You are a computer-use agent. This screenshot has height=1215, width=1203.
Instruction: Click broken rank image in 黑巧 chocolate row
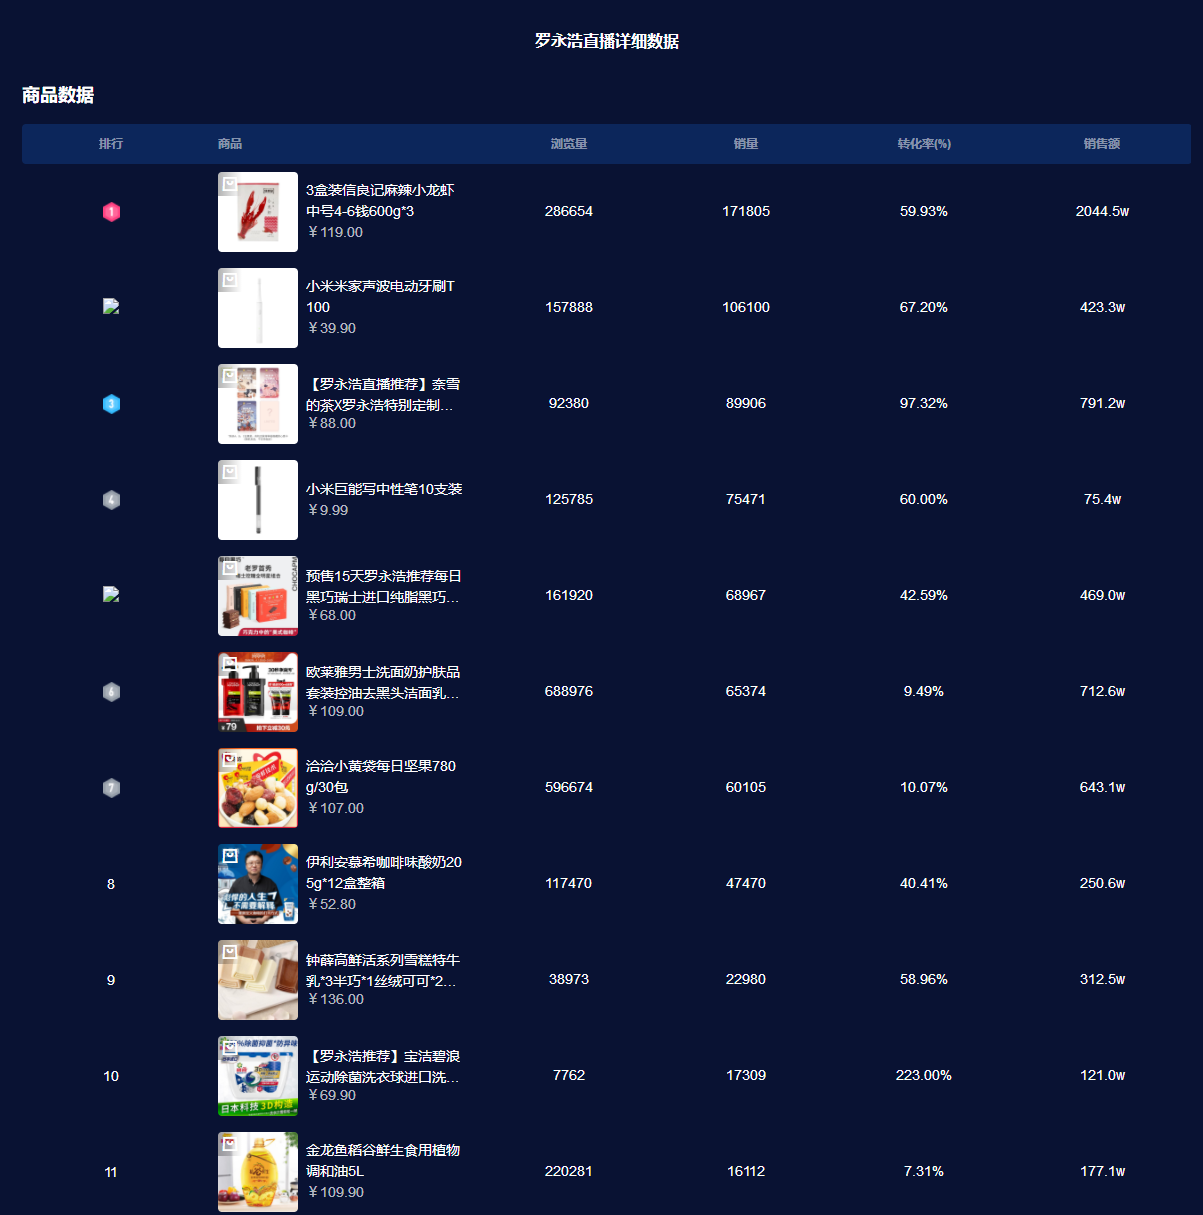click(111, 595)
